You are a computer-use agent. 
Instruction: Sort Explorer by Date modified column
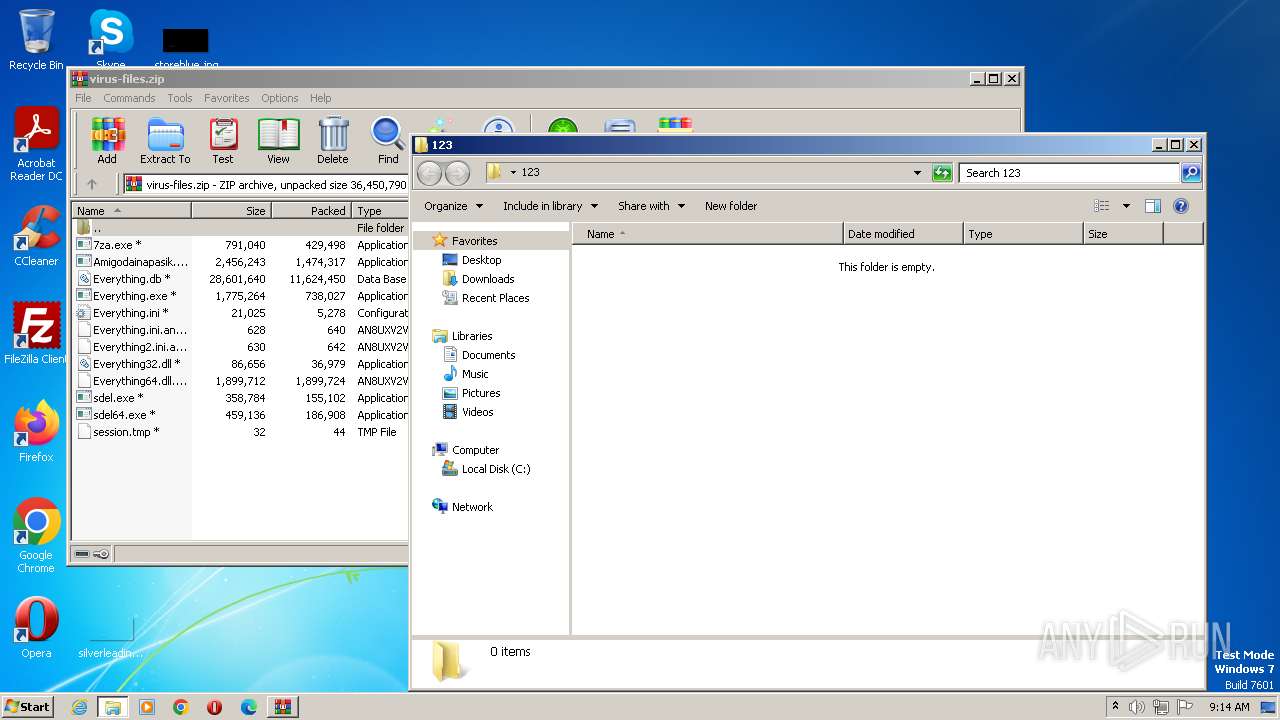pyautogui.click(x=904, y=234)
